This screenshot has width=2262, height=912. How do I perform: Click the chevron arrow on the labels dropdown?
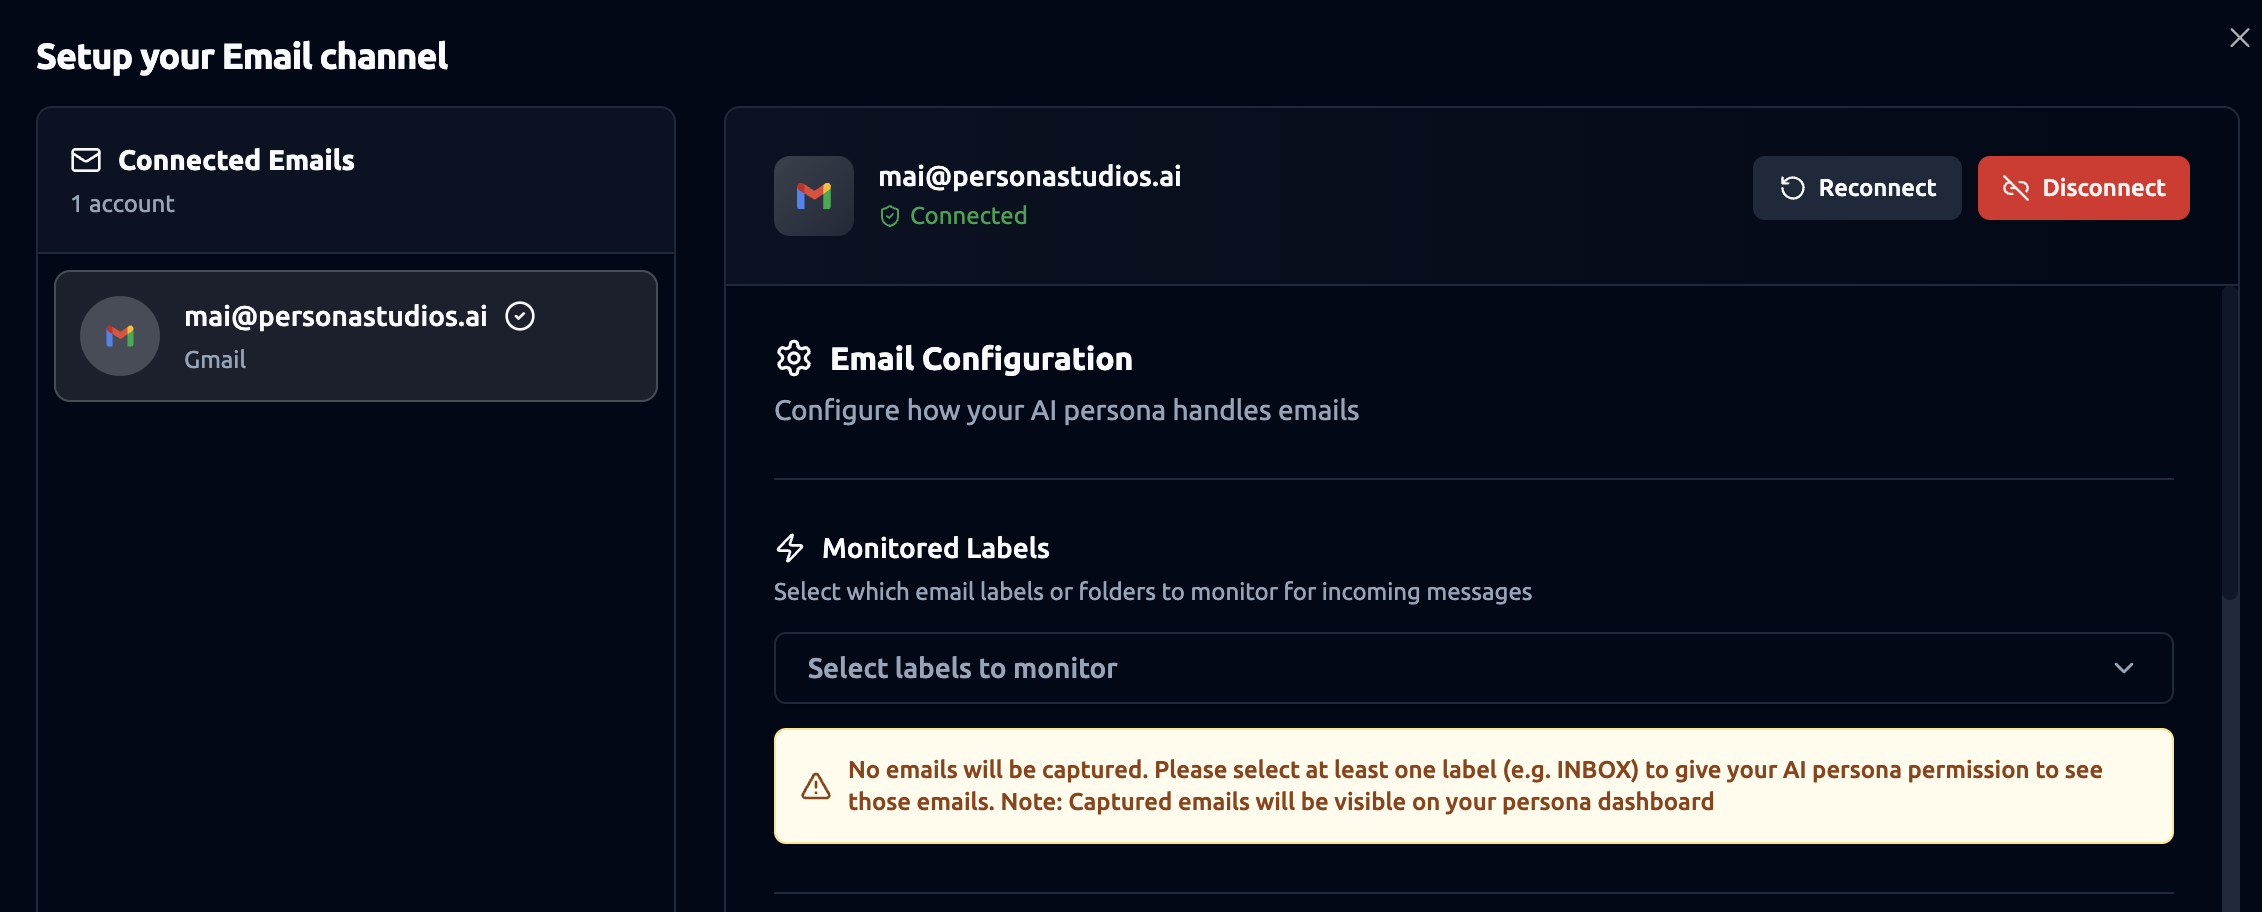click(x=2124, y=668)
